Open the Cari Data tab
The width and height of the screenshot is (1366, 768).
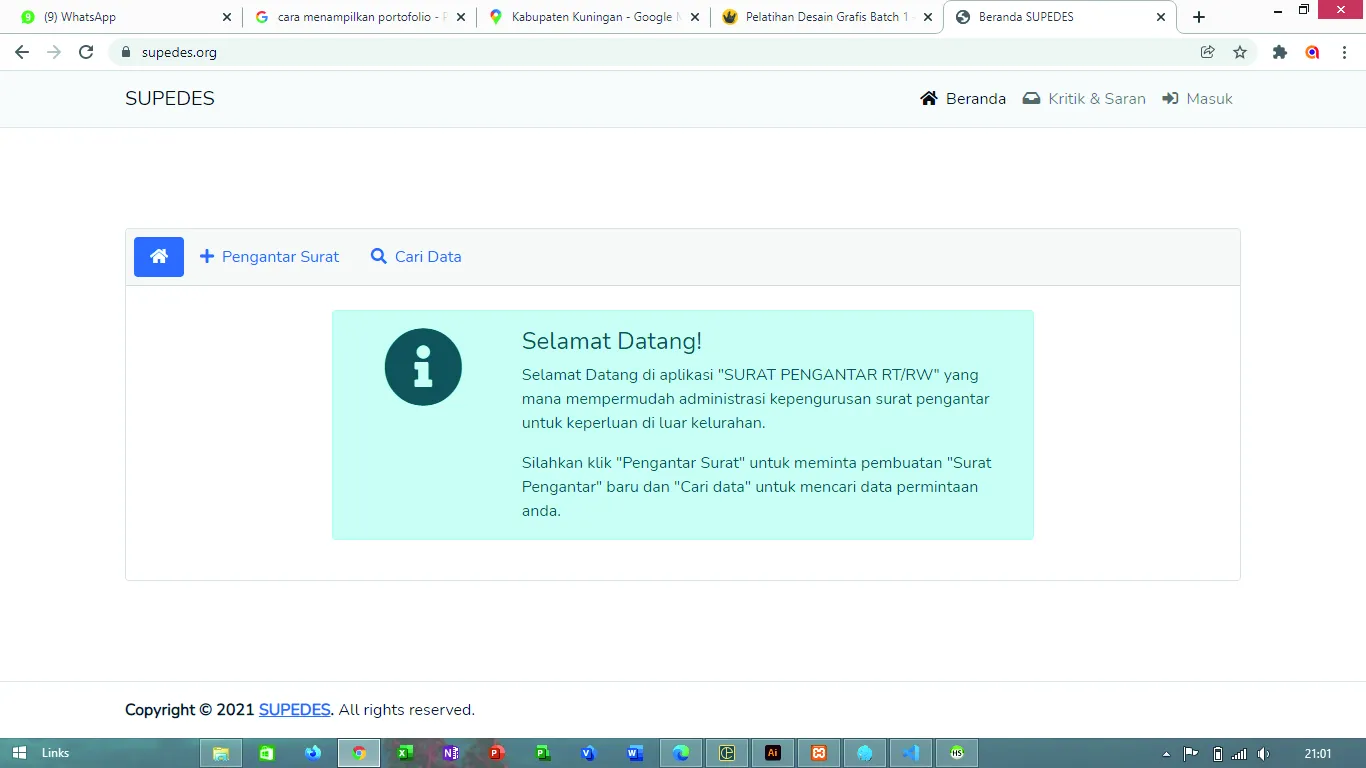click(x=415, y=257)
